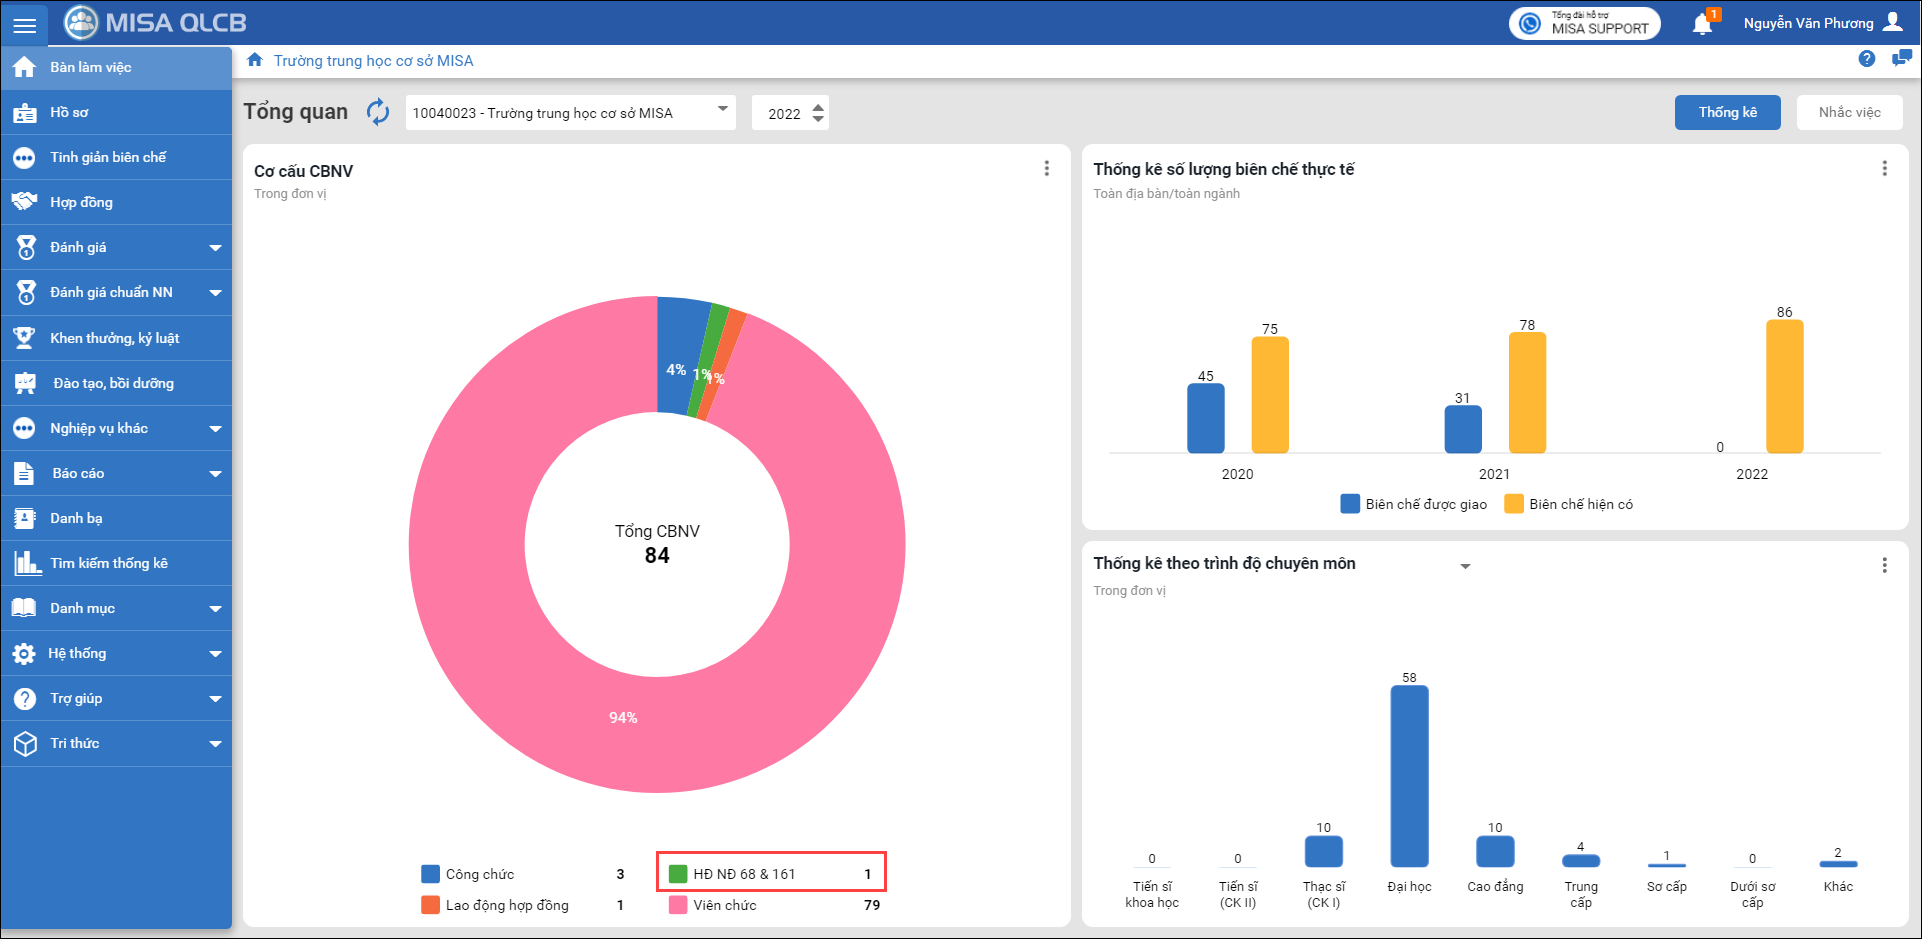Click the hamburger menu icon

(24, 25)
